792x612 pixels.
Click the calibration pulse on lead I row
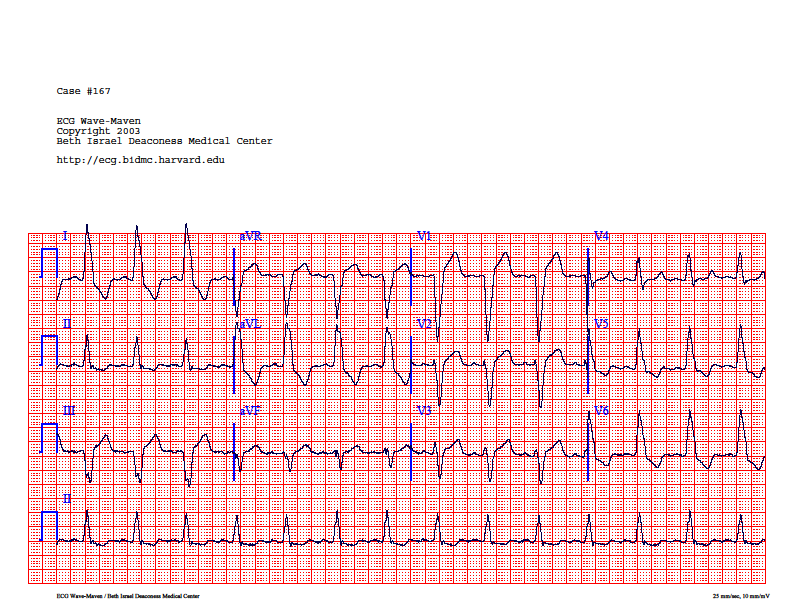click(x=49, y=263)
